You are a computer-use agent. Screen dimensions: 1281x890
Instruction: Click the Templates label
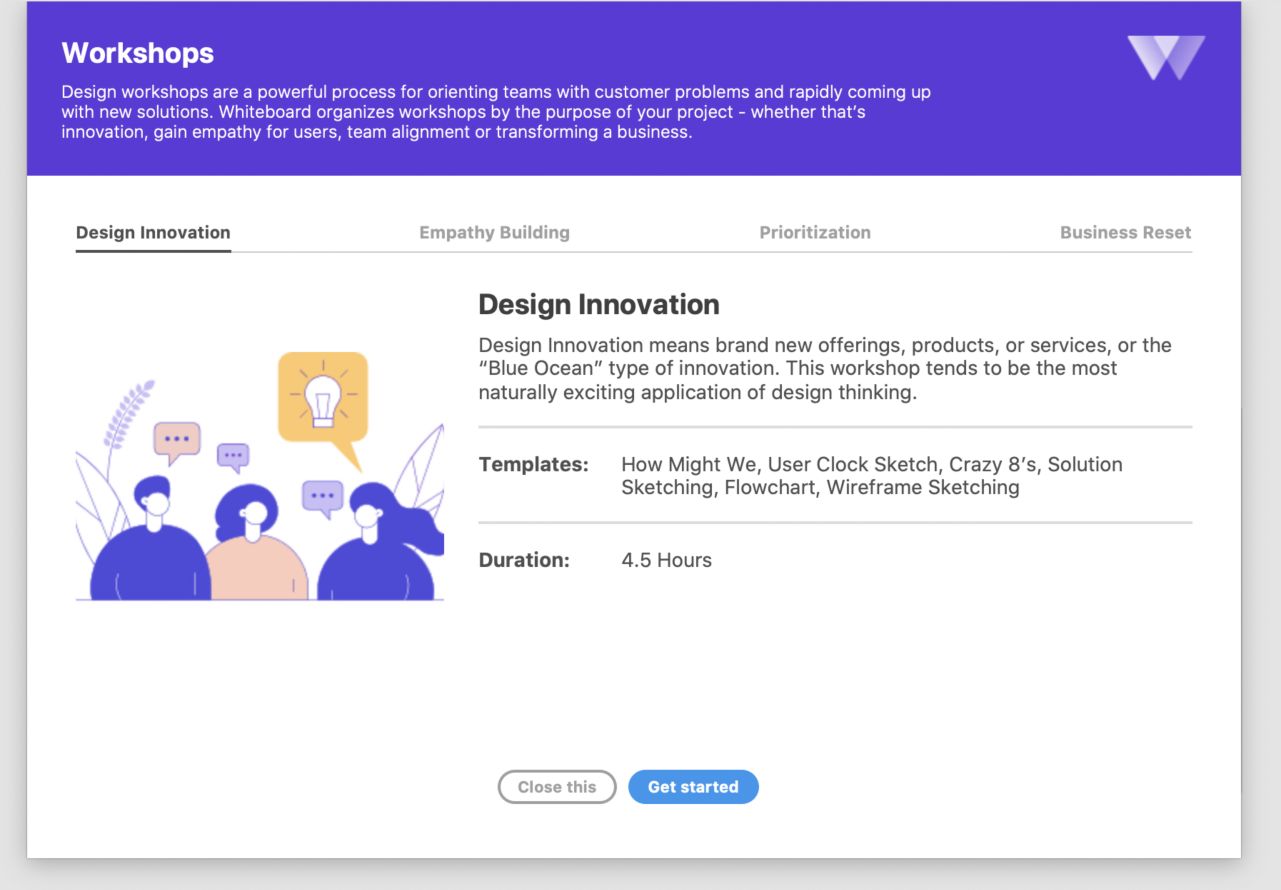click(x=523, y=464)
